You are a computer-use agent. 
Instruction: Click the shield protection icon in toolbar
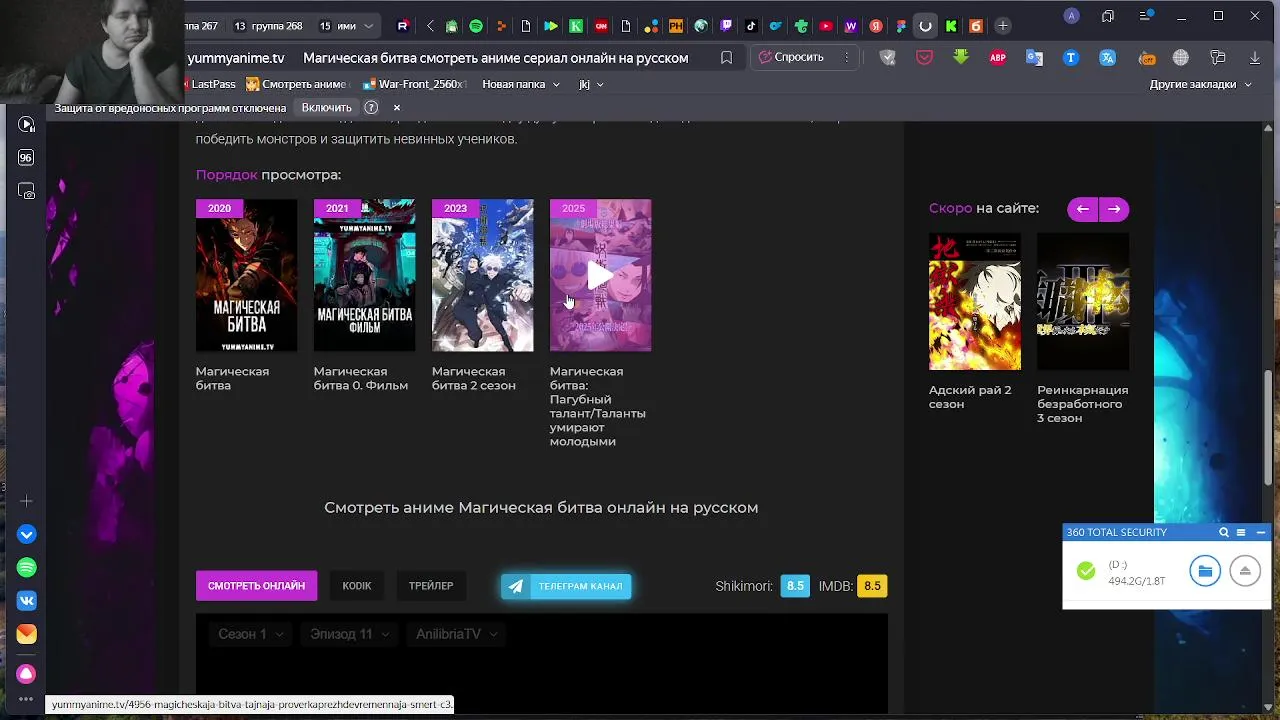click(887, 58)
